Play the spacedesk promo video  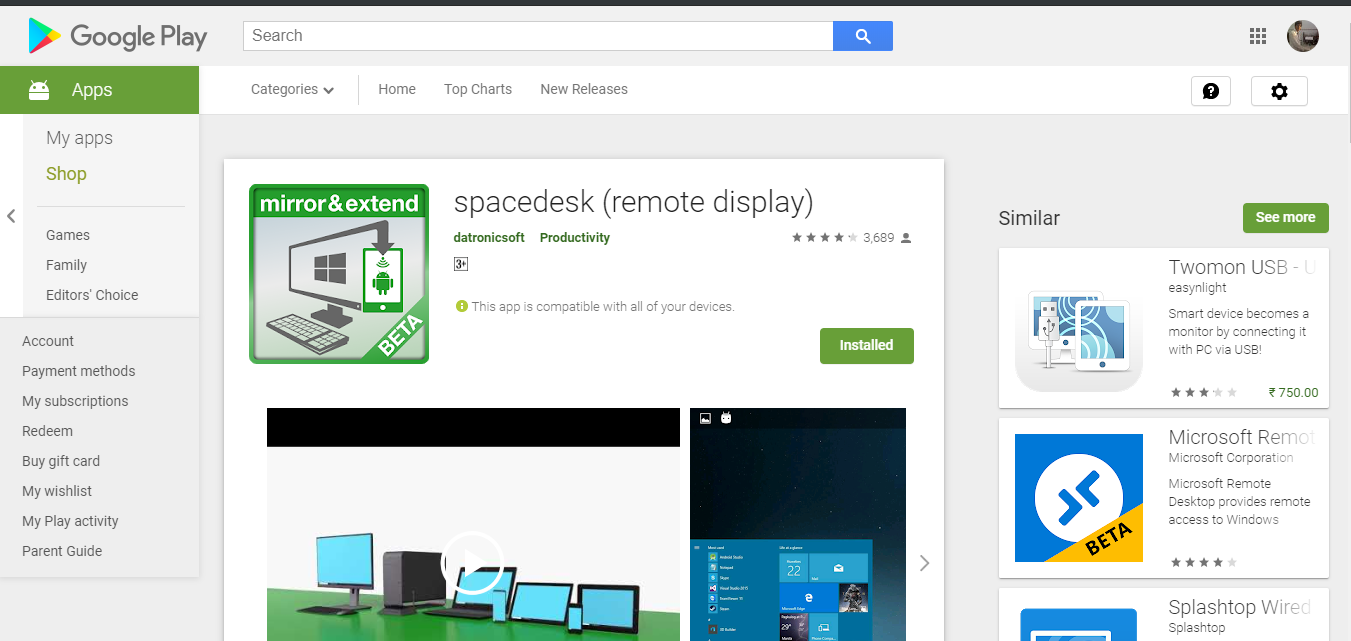473,563
